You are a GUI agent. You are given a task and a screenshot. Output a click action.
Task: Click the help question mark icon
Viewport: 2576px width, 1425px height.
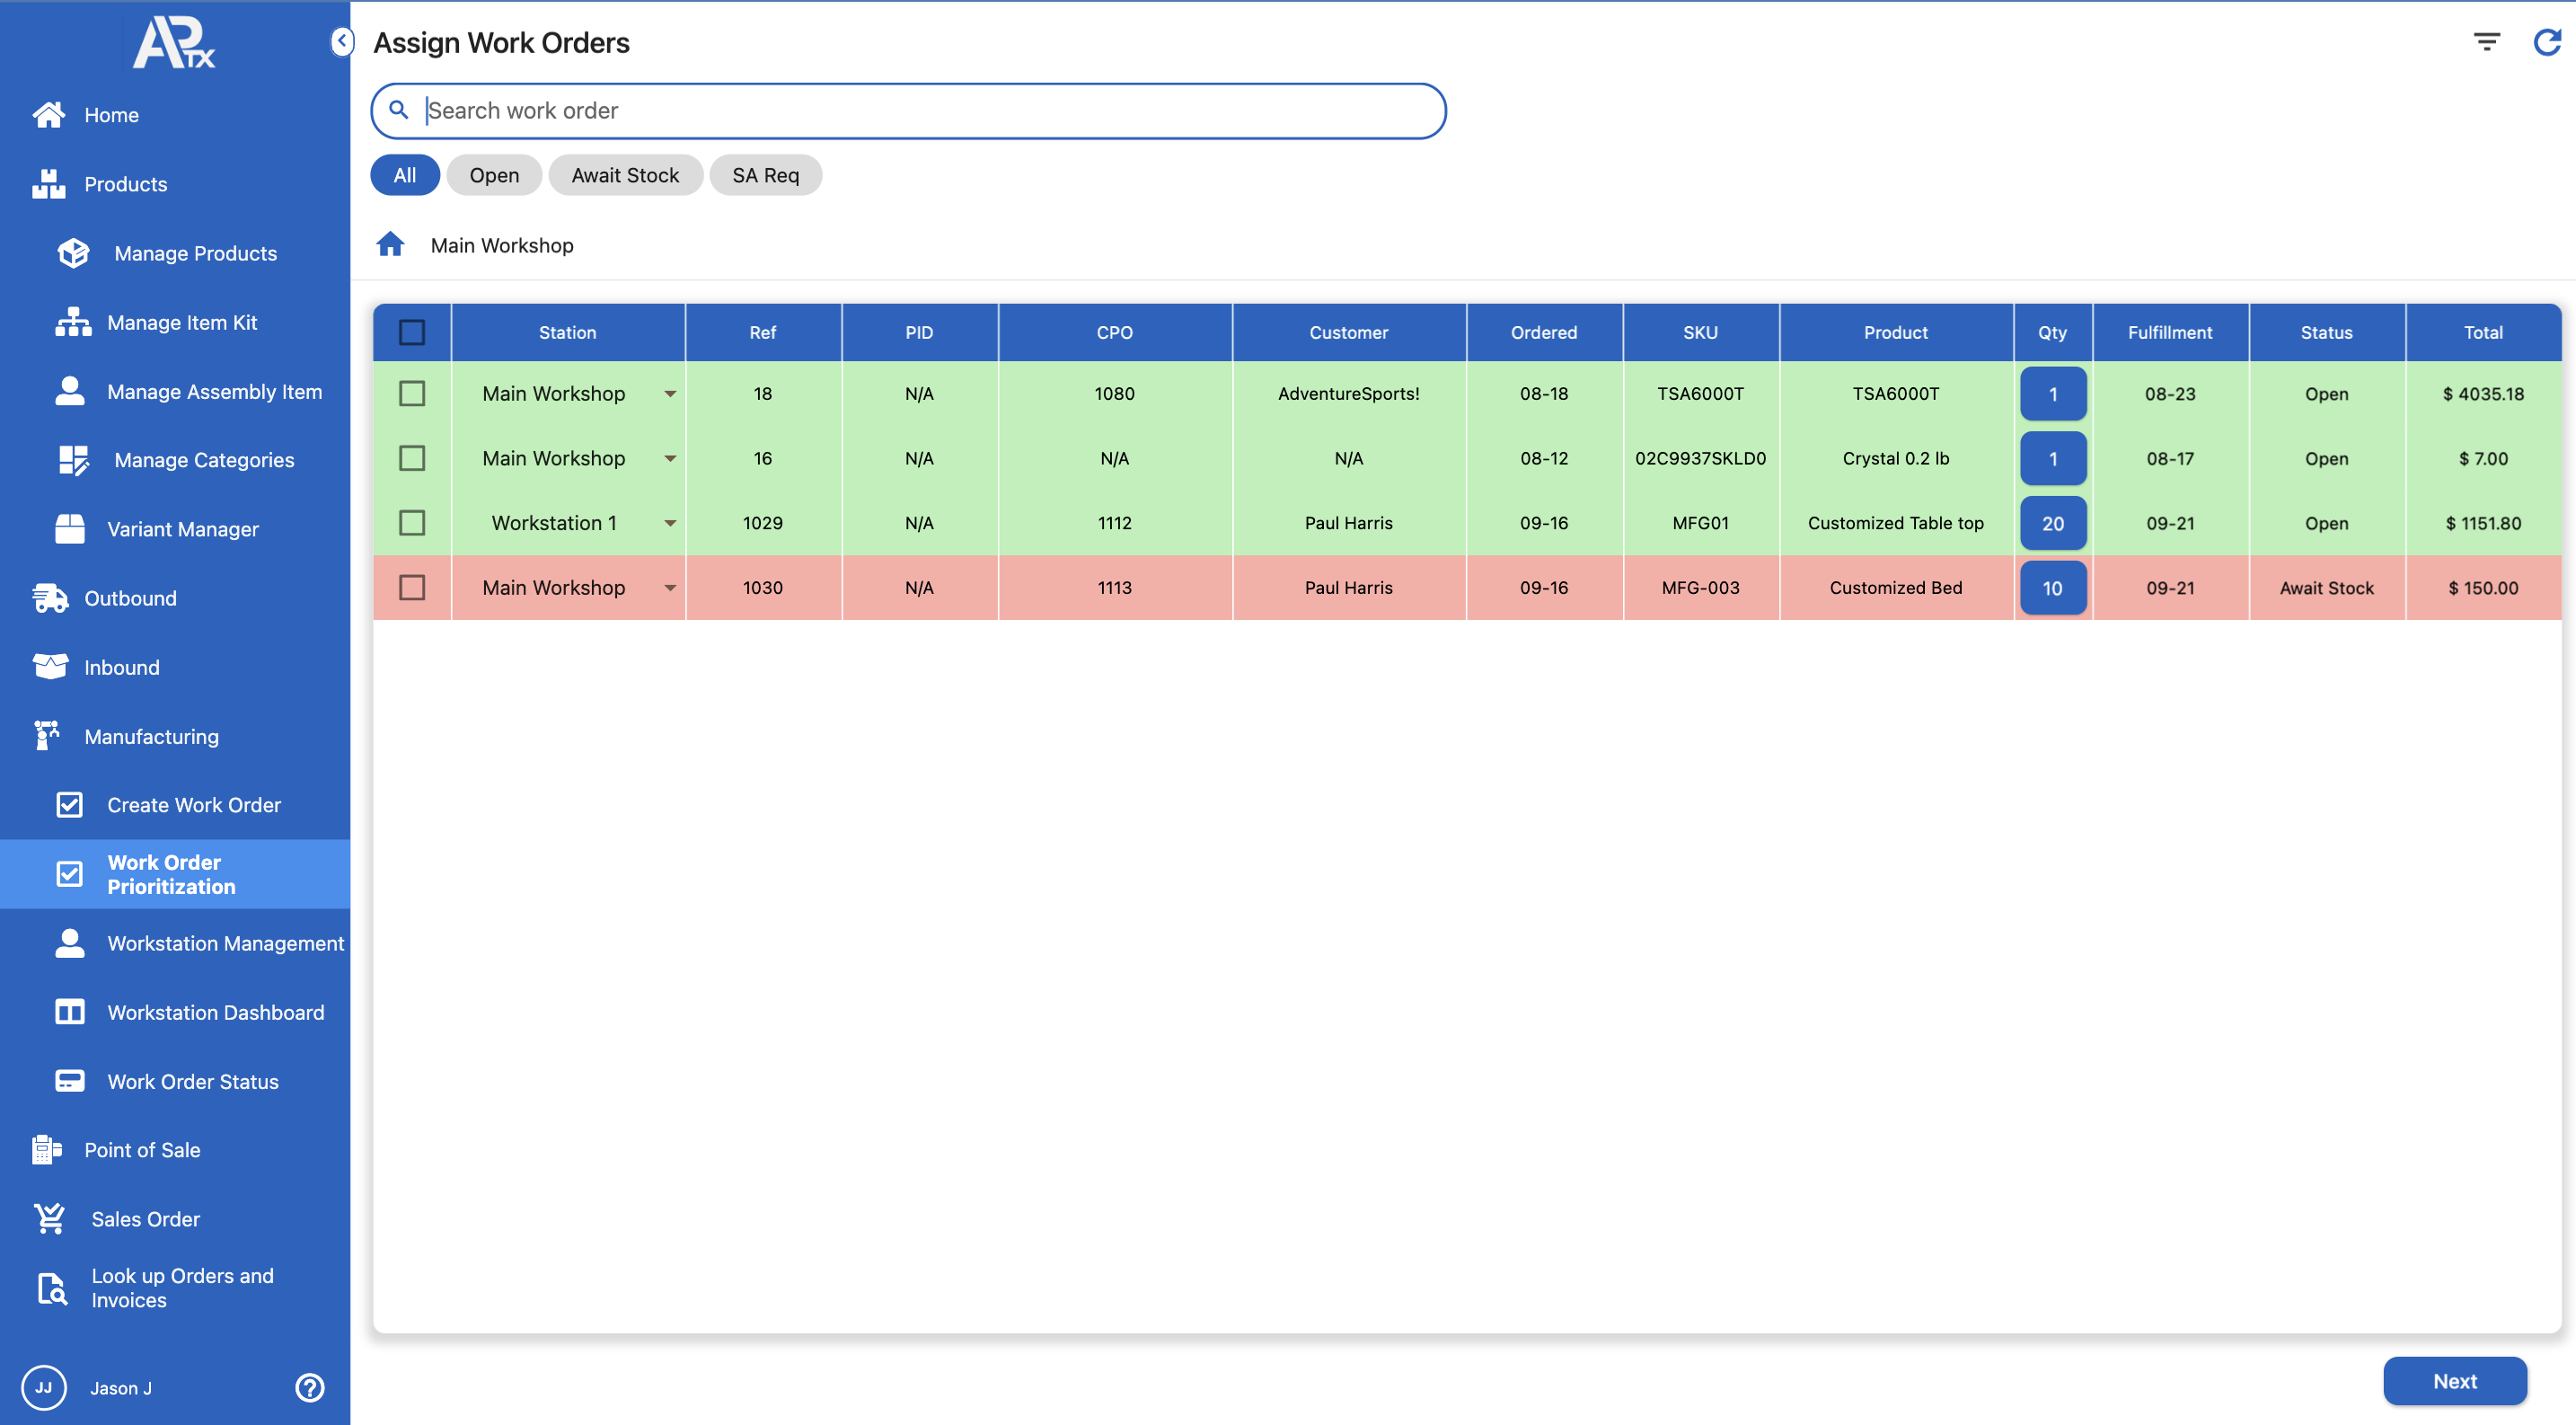click(309, 1387)
